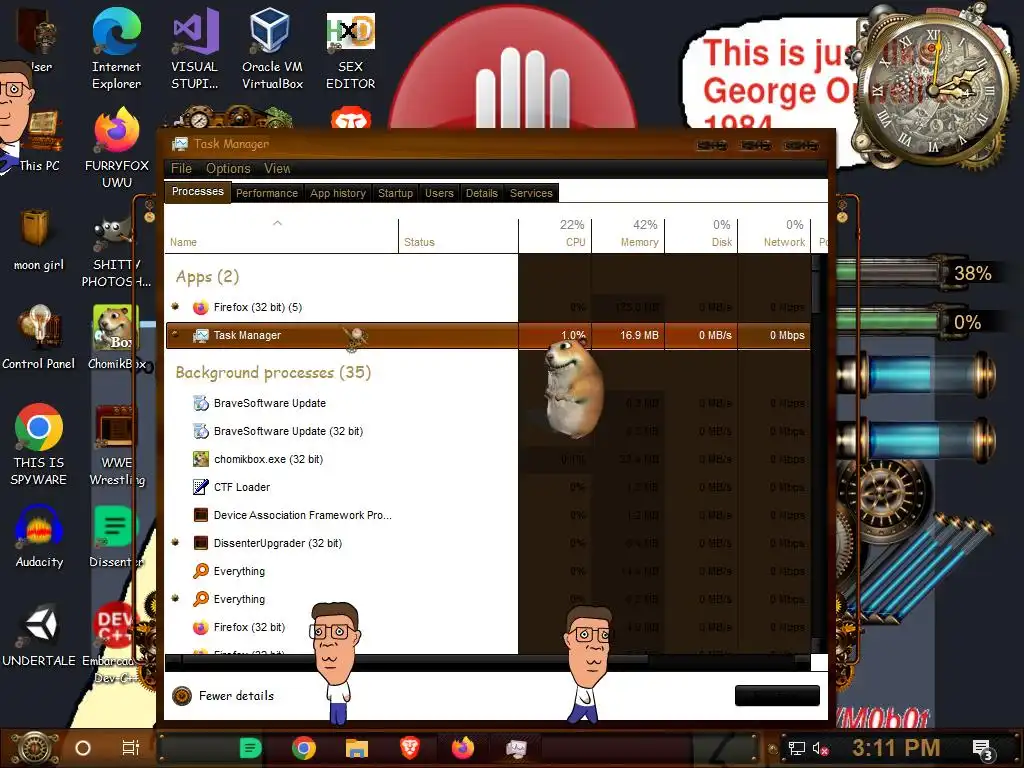This screenshot has width=1024, height=768.
Task: Sort by the CPU column header
Action: pyautogui.click(x=555, y=235)
